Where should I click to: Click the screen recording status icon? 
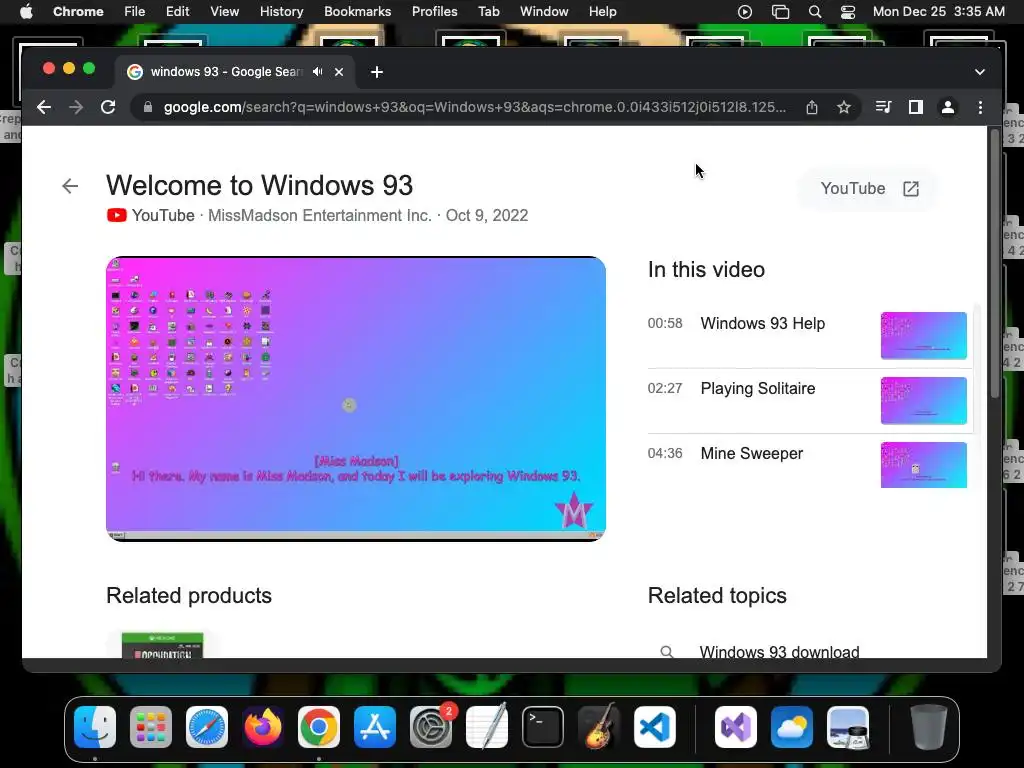744,12
